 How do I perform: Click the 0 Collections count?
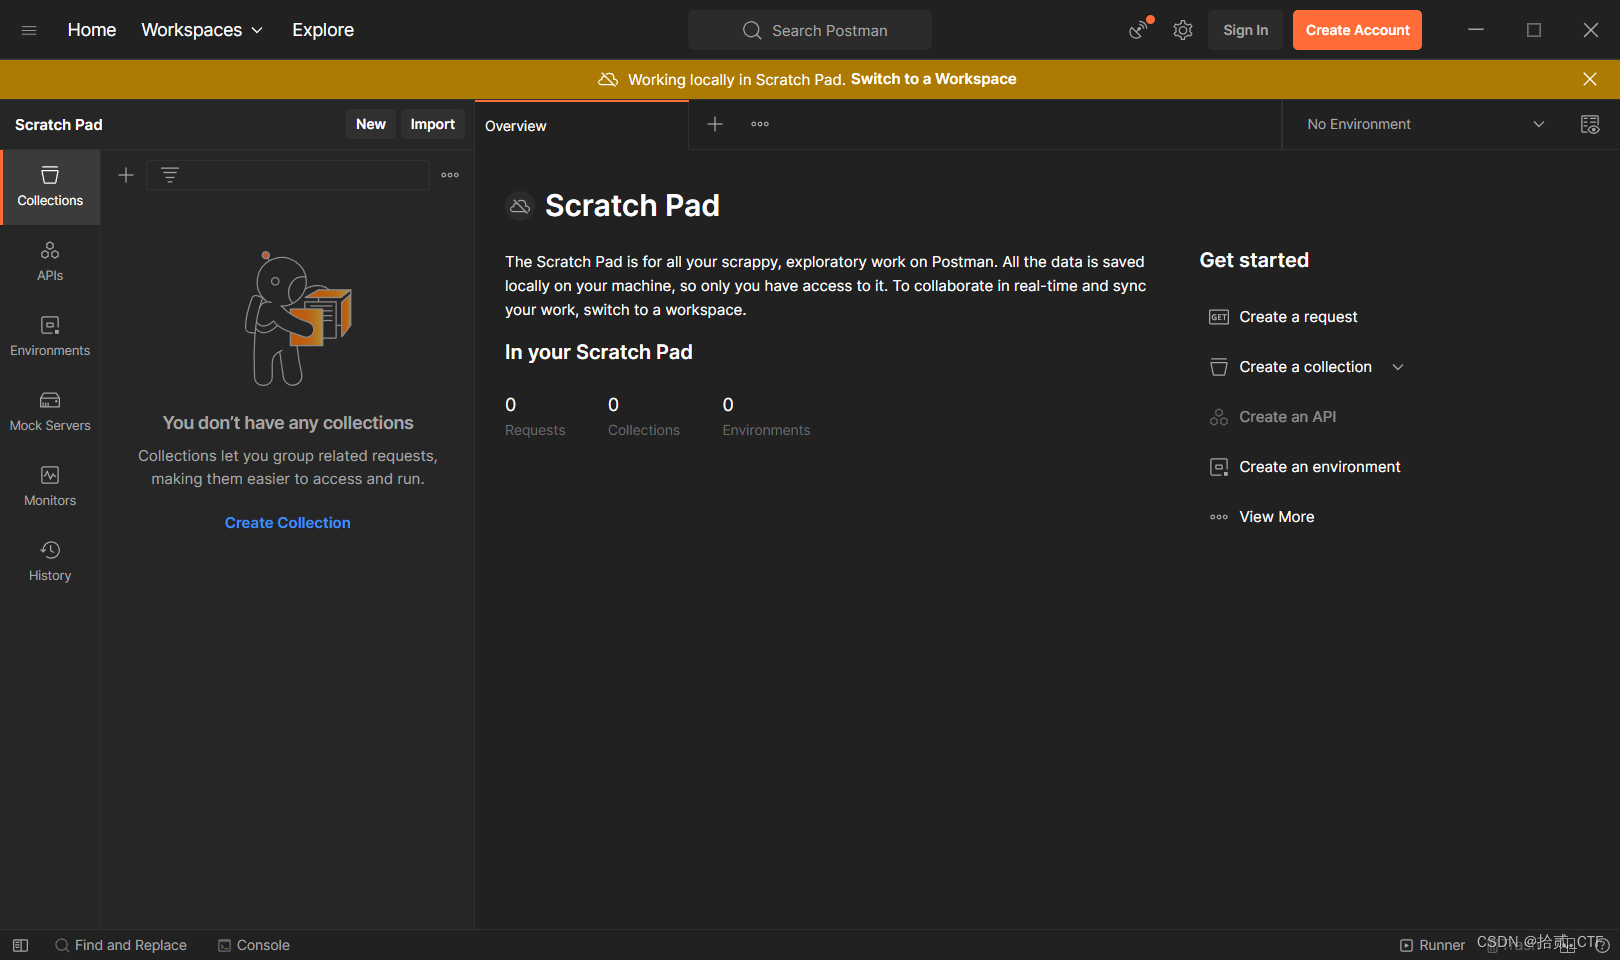(644, 416)
